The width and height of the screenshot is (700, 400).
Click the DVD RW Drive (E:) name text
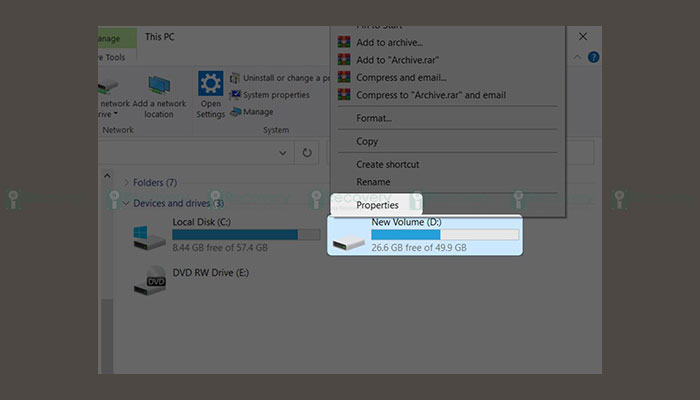[x=211, y=273]
